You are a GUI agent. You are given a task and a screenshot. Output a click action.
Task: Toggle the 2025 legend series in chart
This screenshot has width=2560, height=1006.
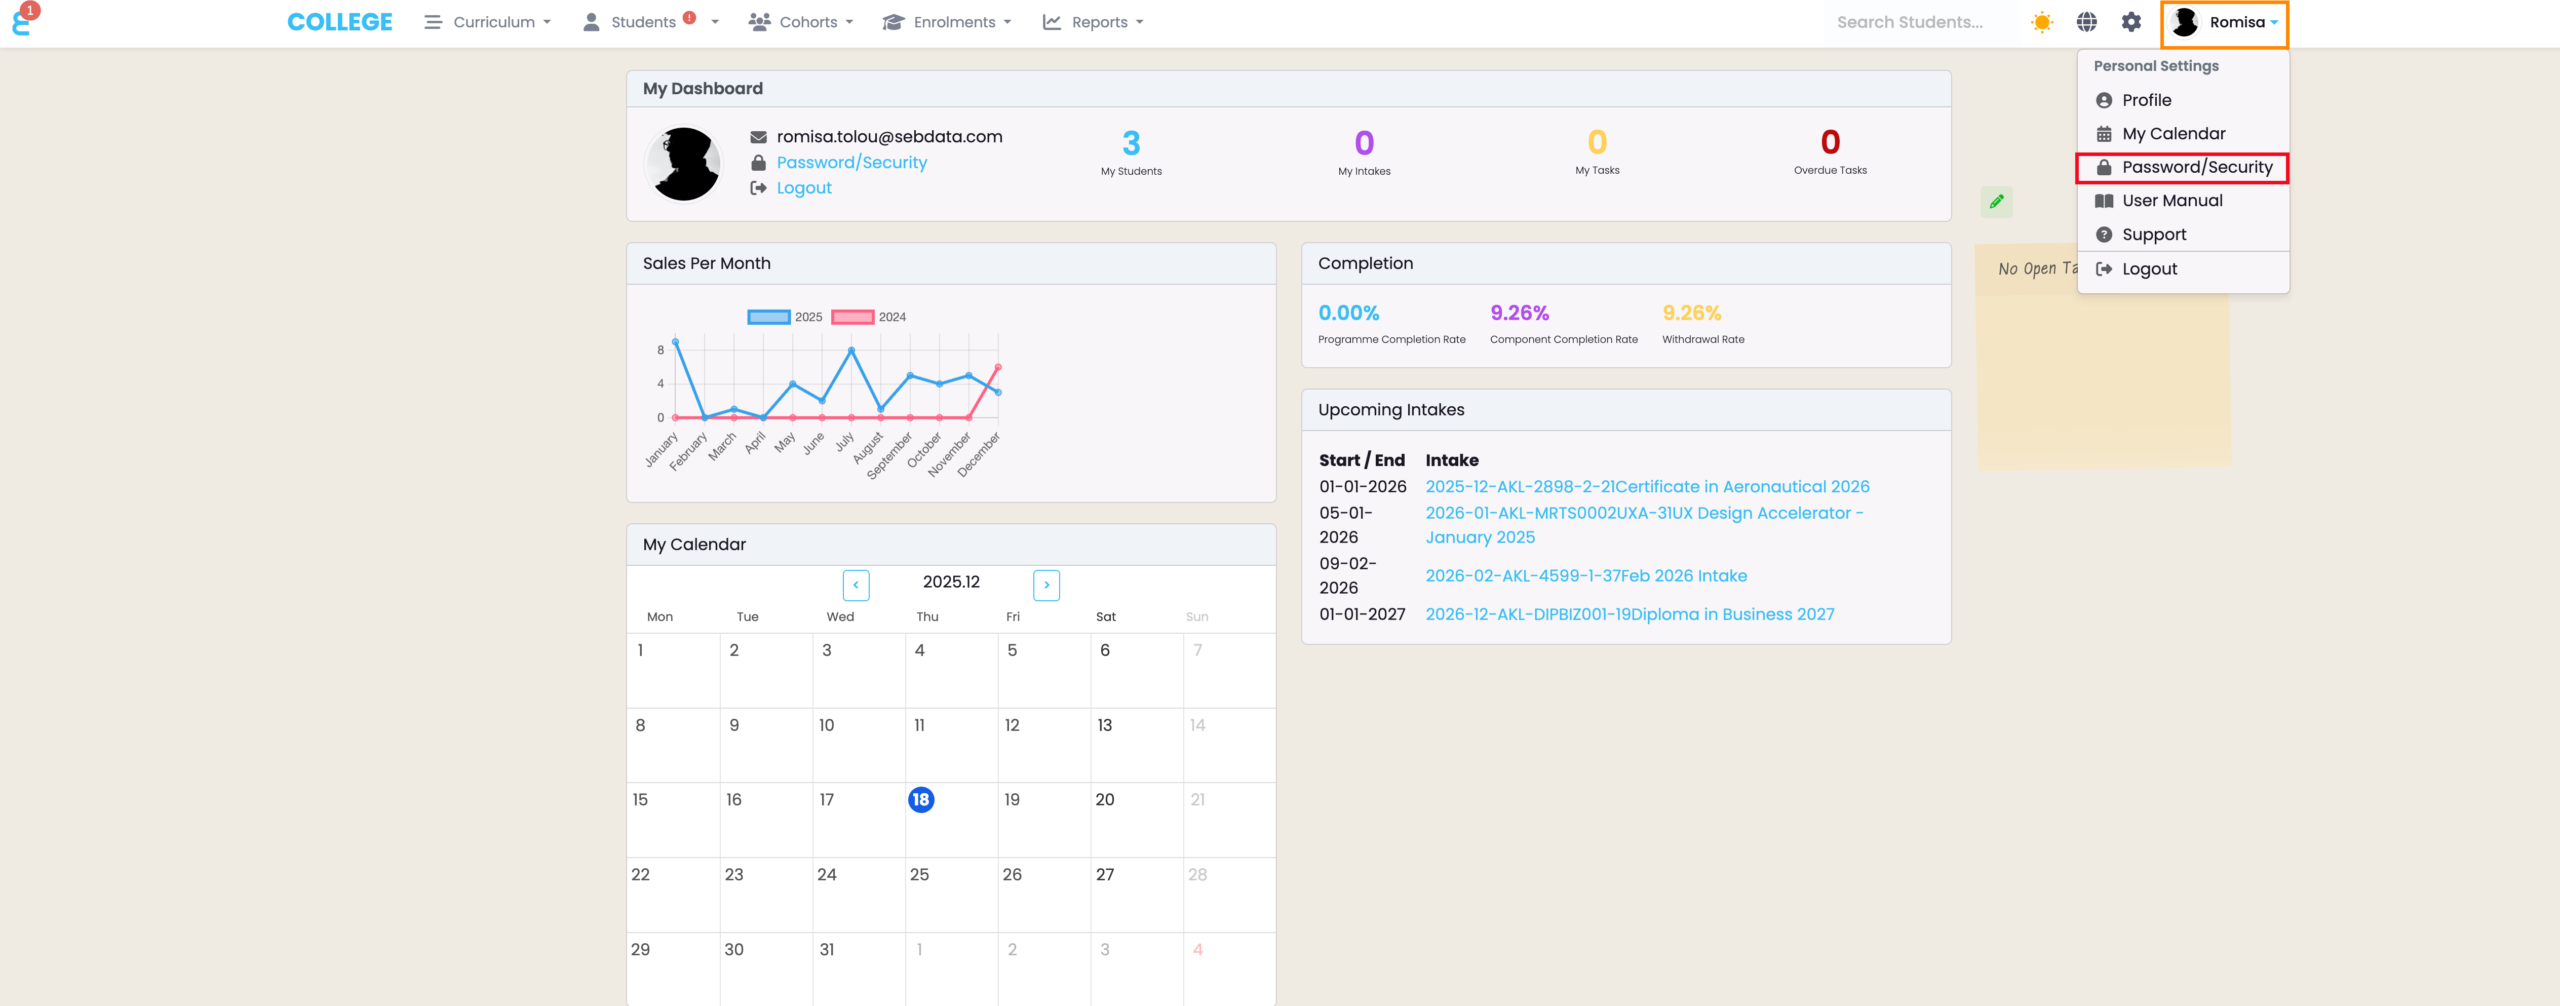point(785,317)
